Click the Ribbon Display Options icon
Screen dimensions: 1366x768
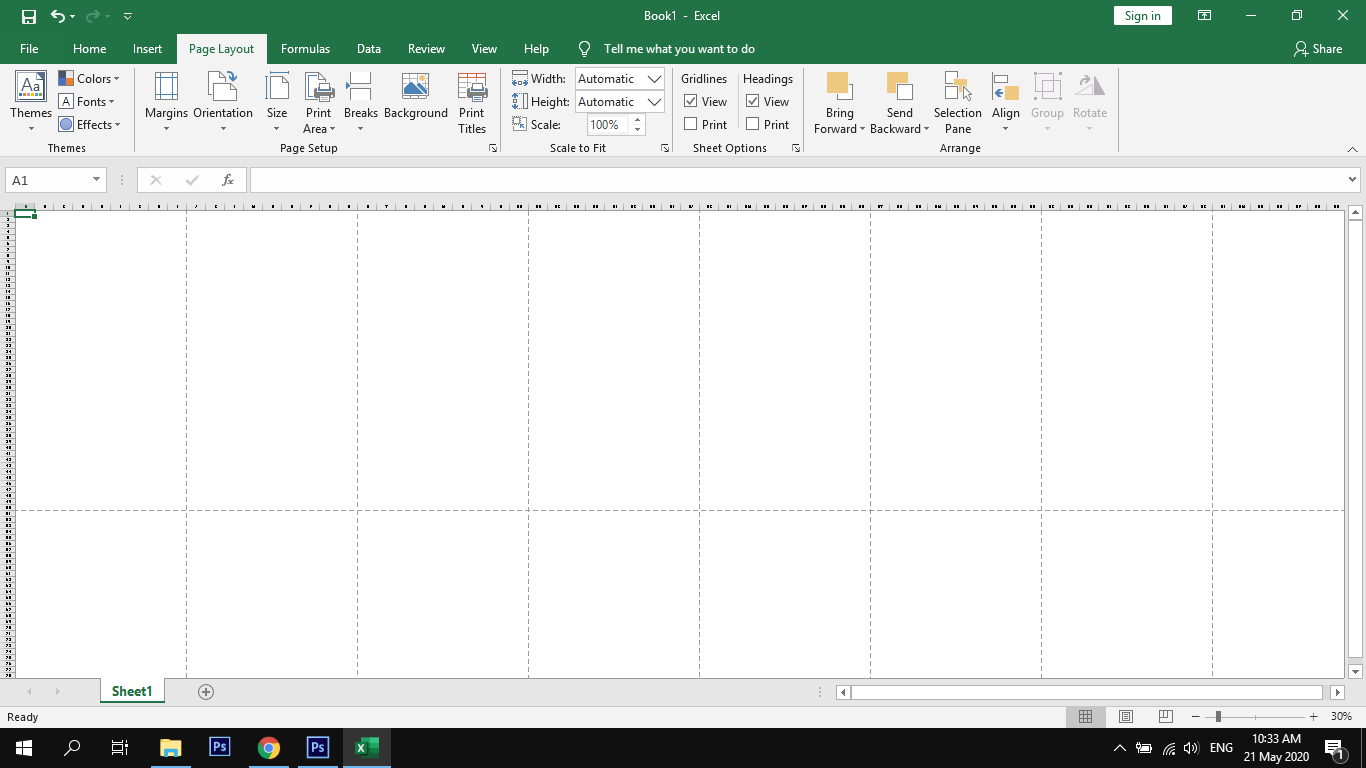coord(1205,16)
